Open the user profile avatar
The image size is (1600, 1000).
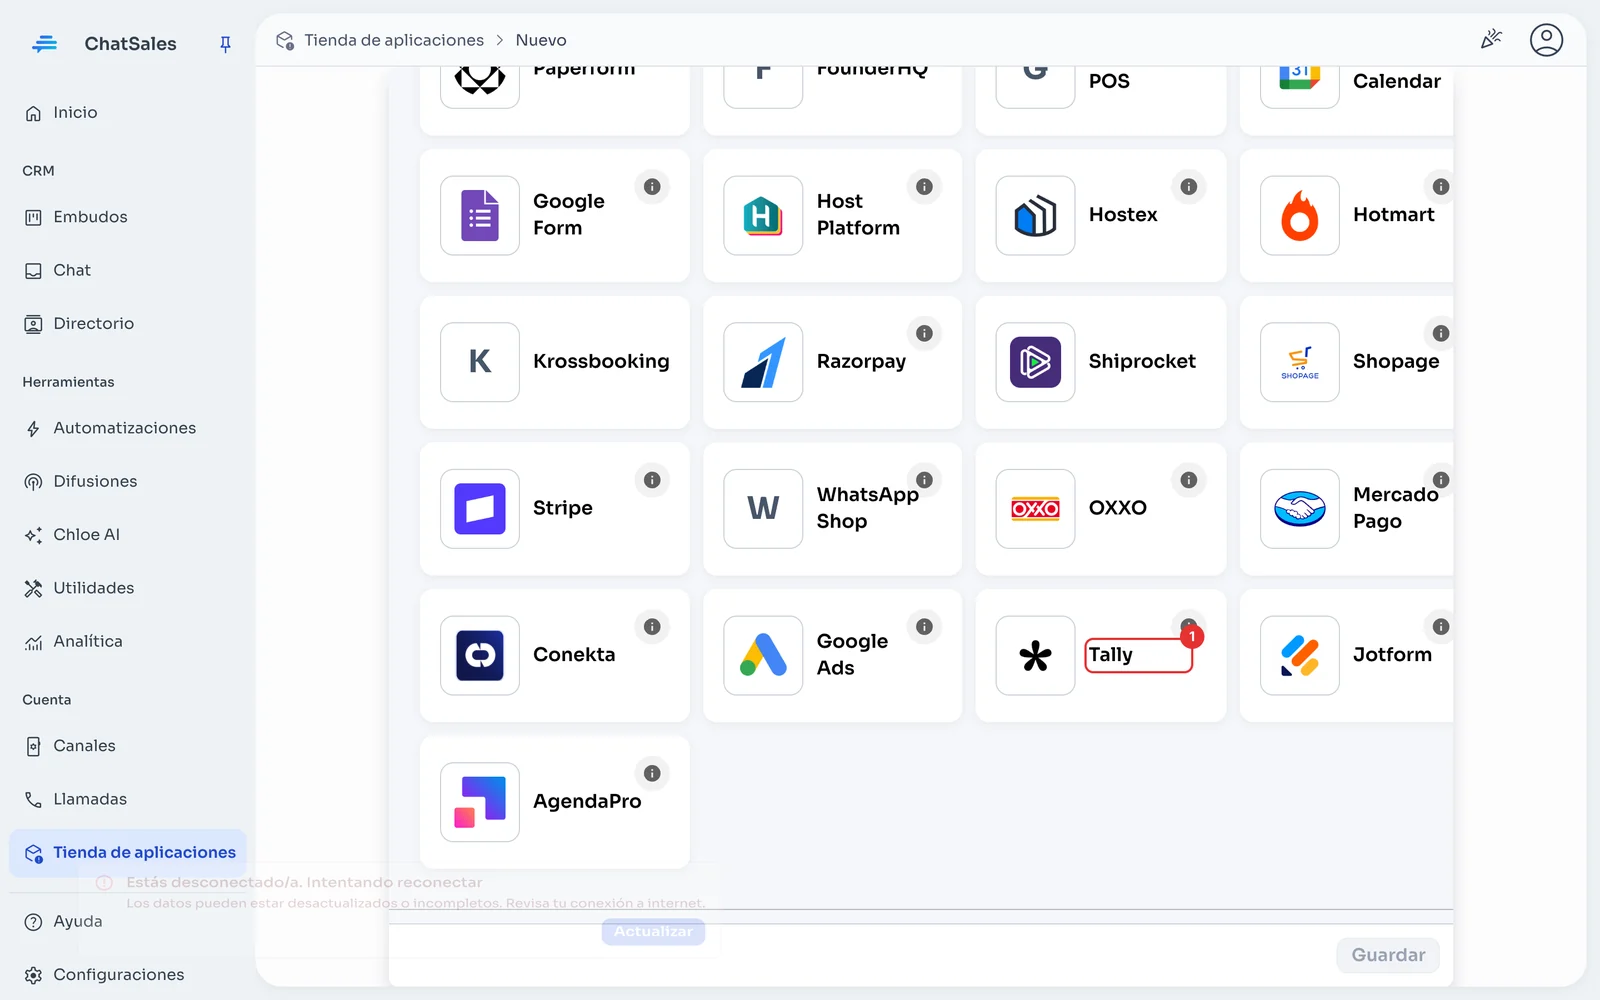[x=1546, y=40]
